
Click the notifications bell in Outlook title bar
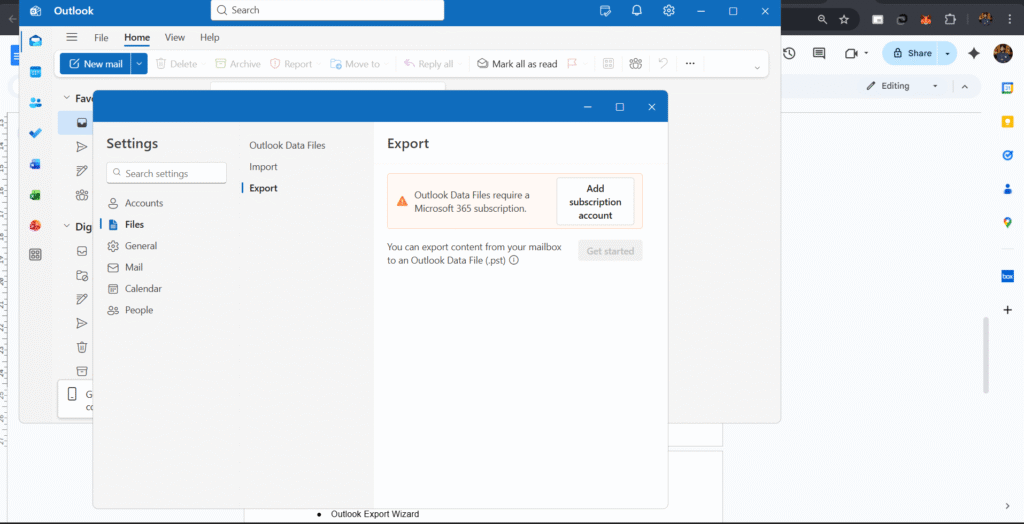(637, 10)
